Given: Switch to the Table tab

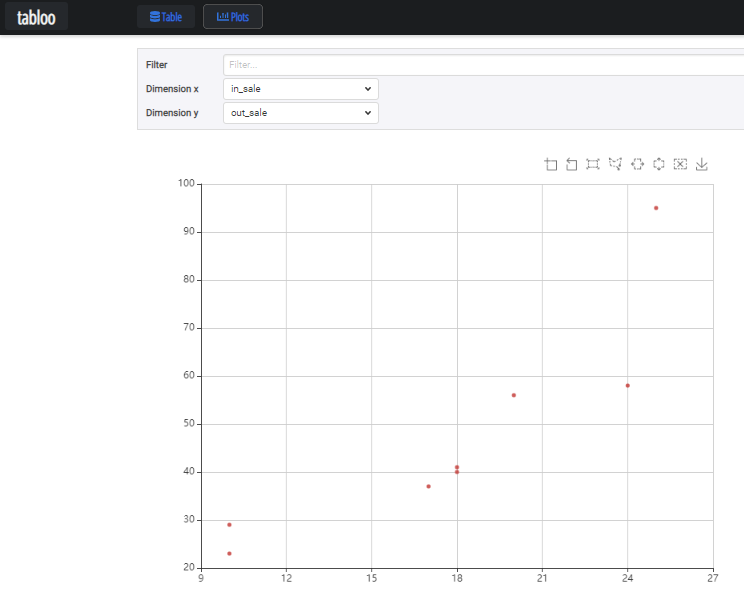Looking at the screenshot, I should [x=166, y=17].
